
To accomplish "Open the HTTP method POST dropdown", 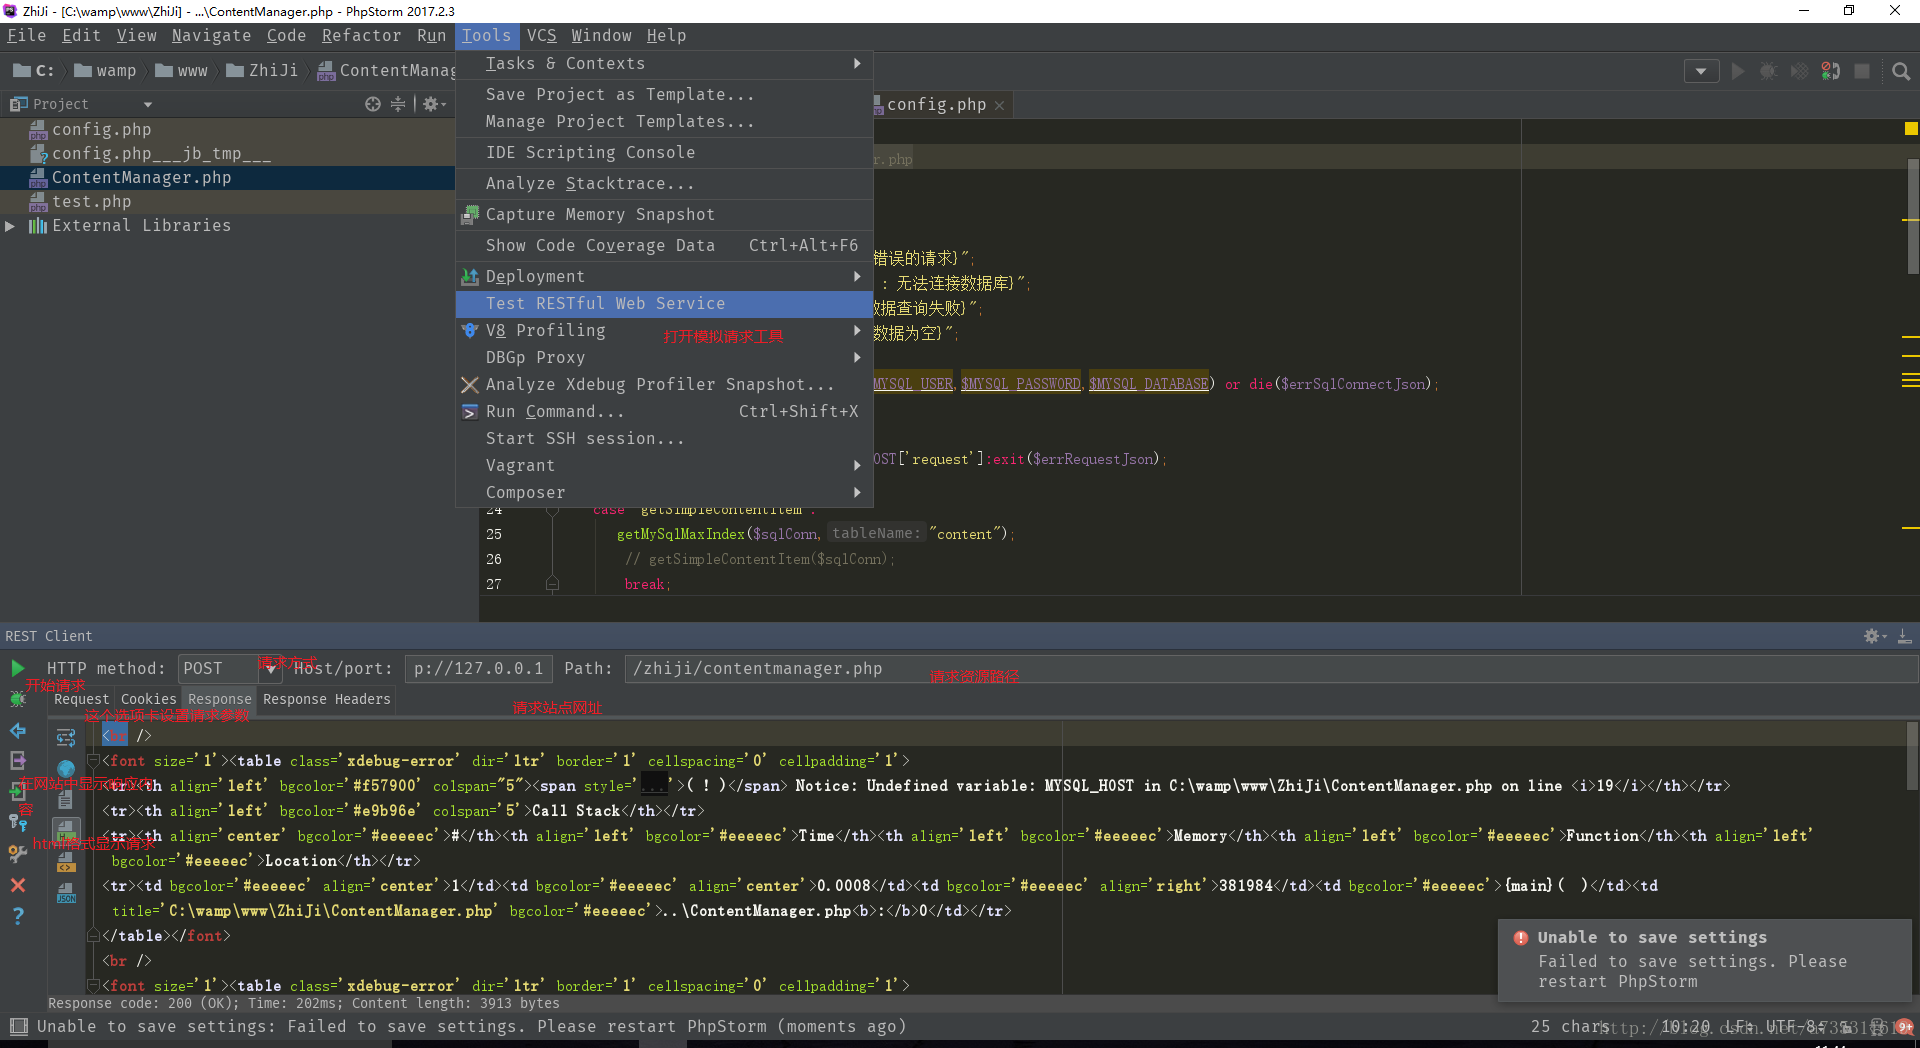I will pos(269,669).
